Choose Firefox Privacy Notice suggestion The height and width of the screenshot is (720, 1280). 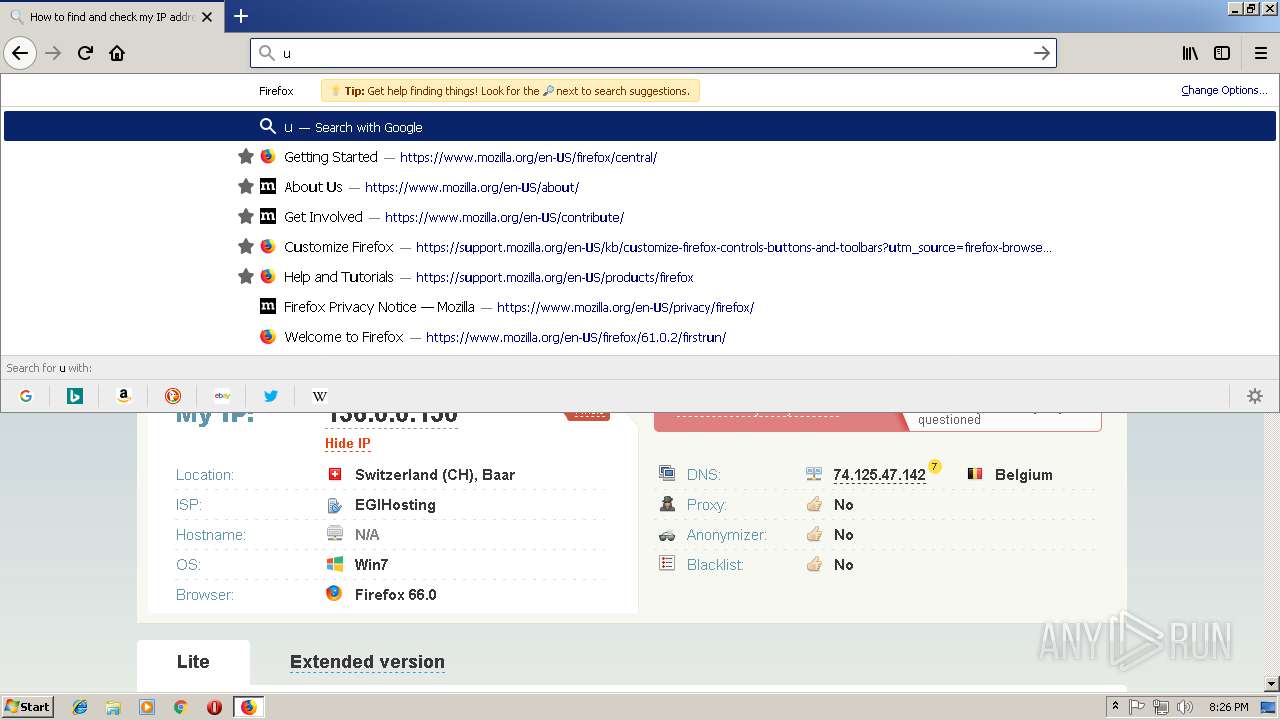click(640, 307)
